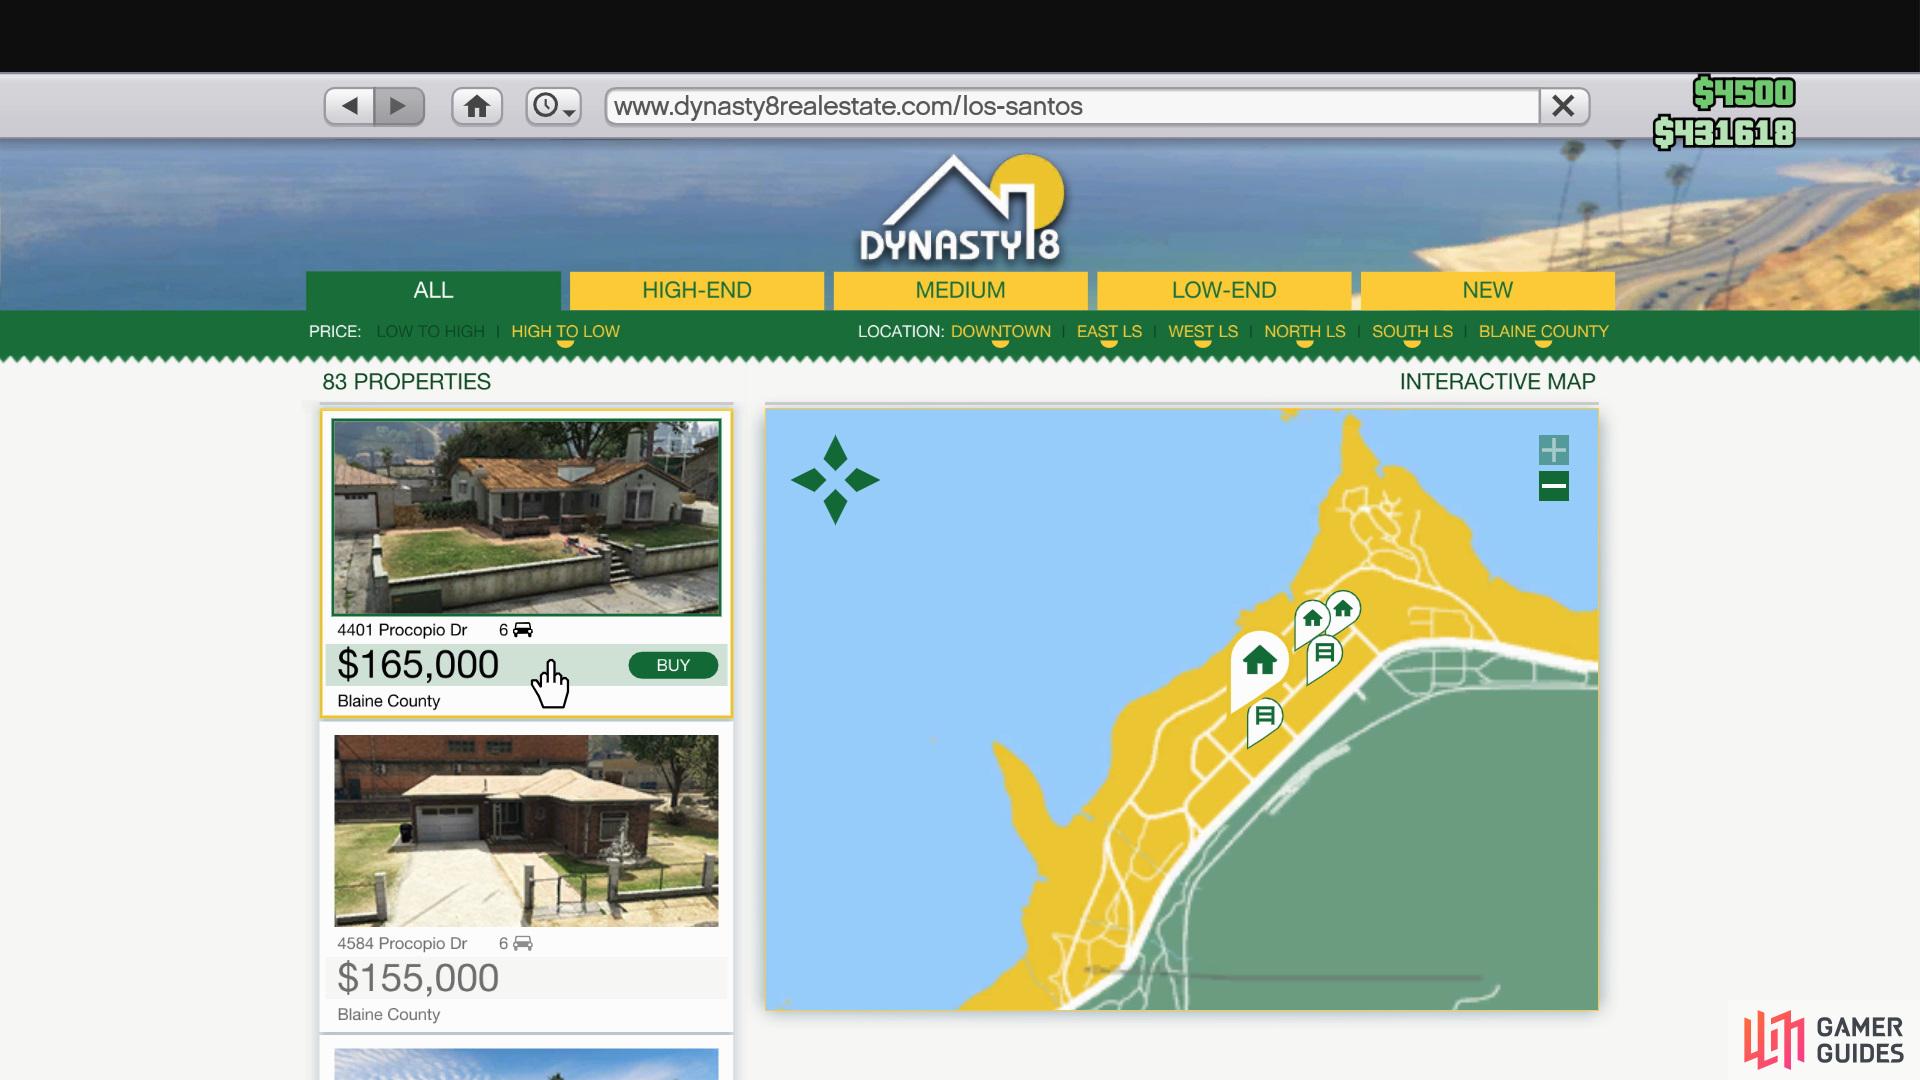Switch to the MEDIUM tab
Image resolution: width=1920 pixels, height=1080 pixels.
coord(960,290)
